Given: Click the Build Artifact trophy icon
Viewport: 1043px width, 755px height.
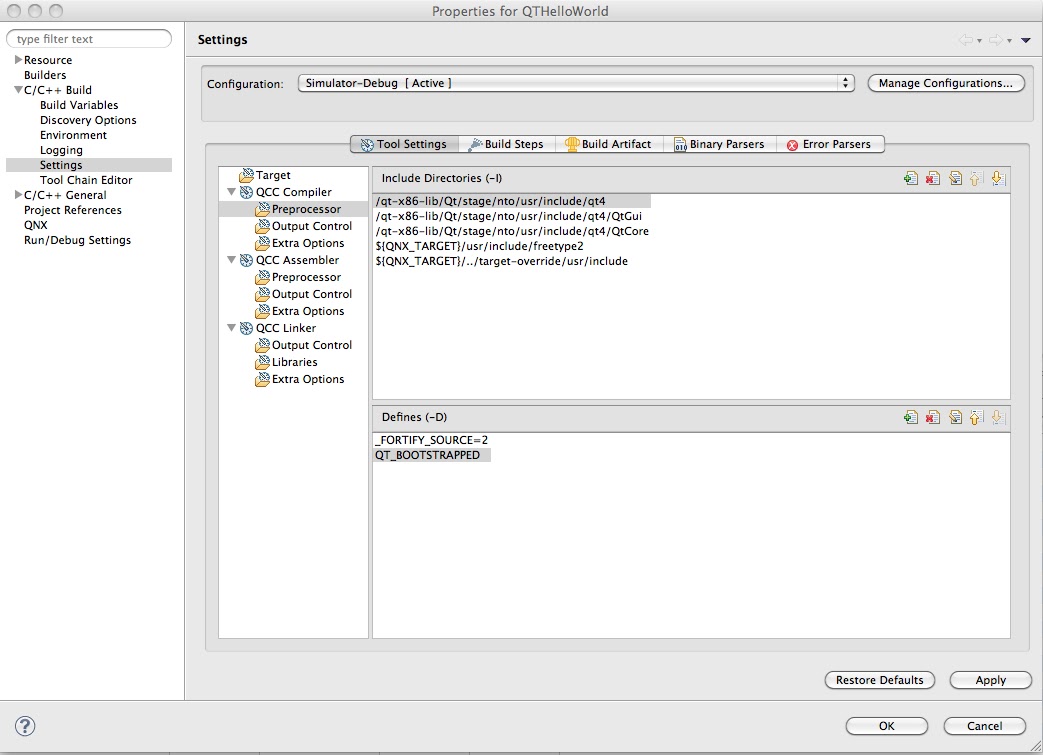Looking at the screenshot, I should point(572,144).
